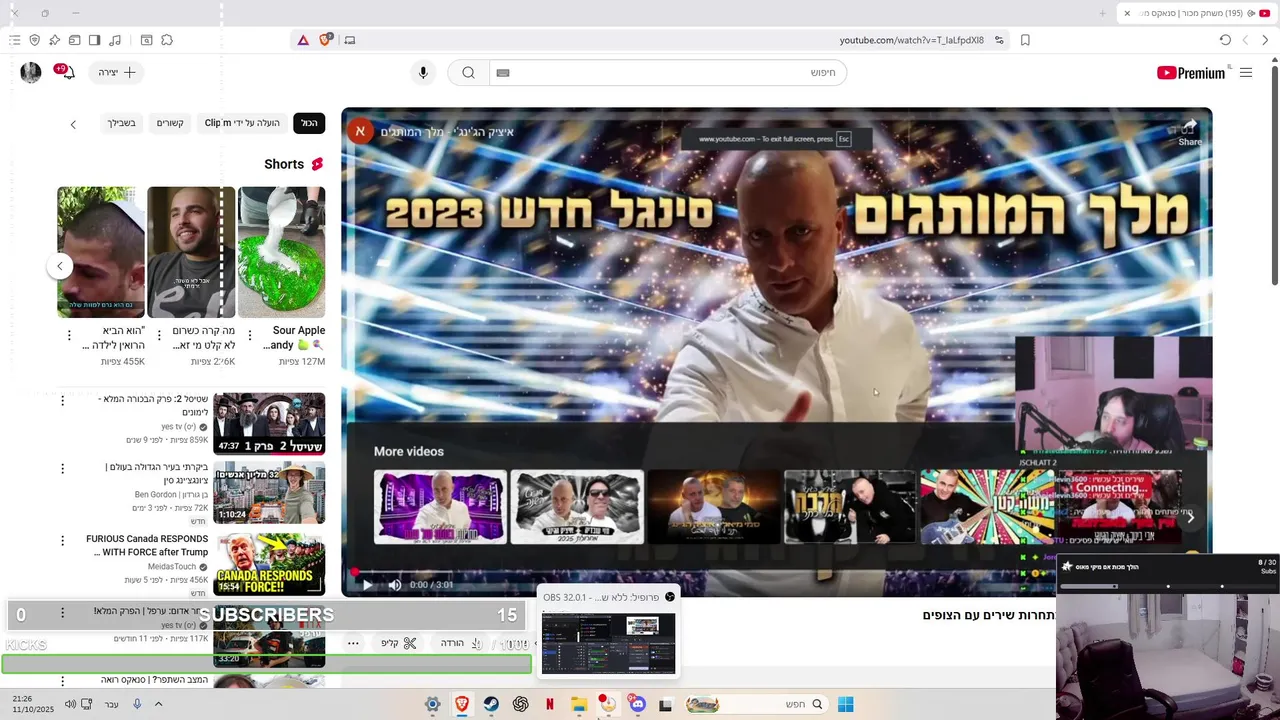Open Brave wallet toolbar icon
1280x720 pixels.
click(75, 40)
